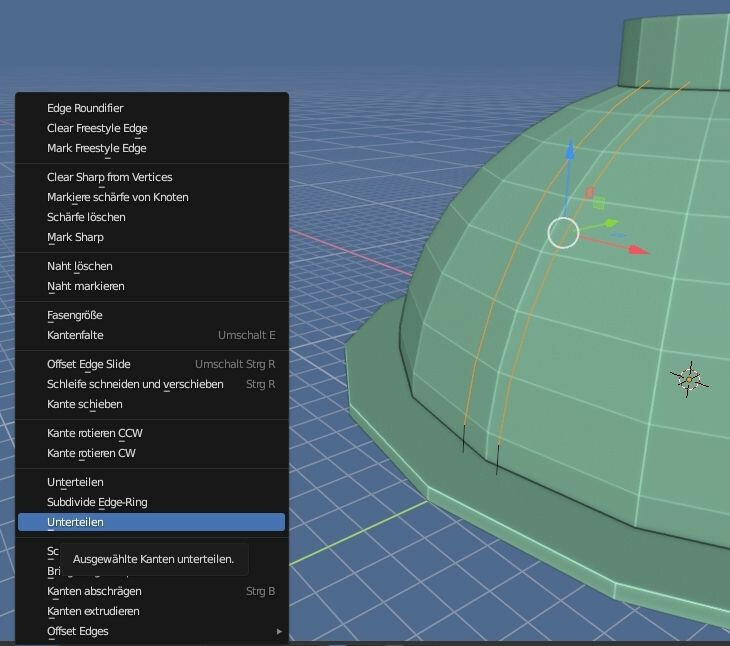Click the red X-axis gizmo arrow
Viewport: 730px width, 646px height.
click(639, 250)
